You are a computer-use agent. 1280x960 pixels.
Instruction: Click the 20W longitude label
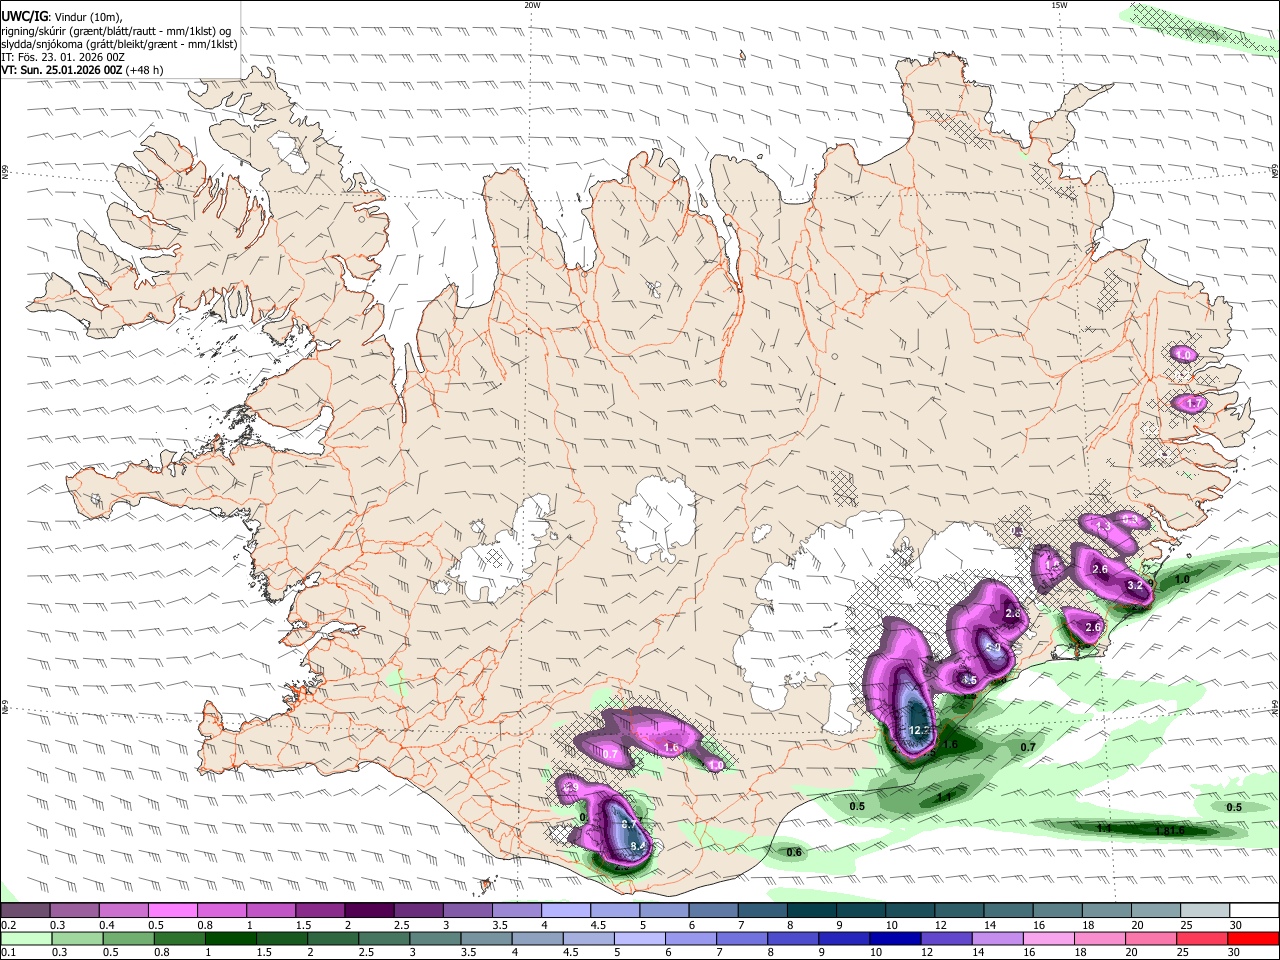point(532,5)
